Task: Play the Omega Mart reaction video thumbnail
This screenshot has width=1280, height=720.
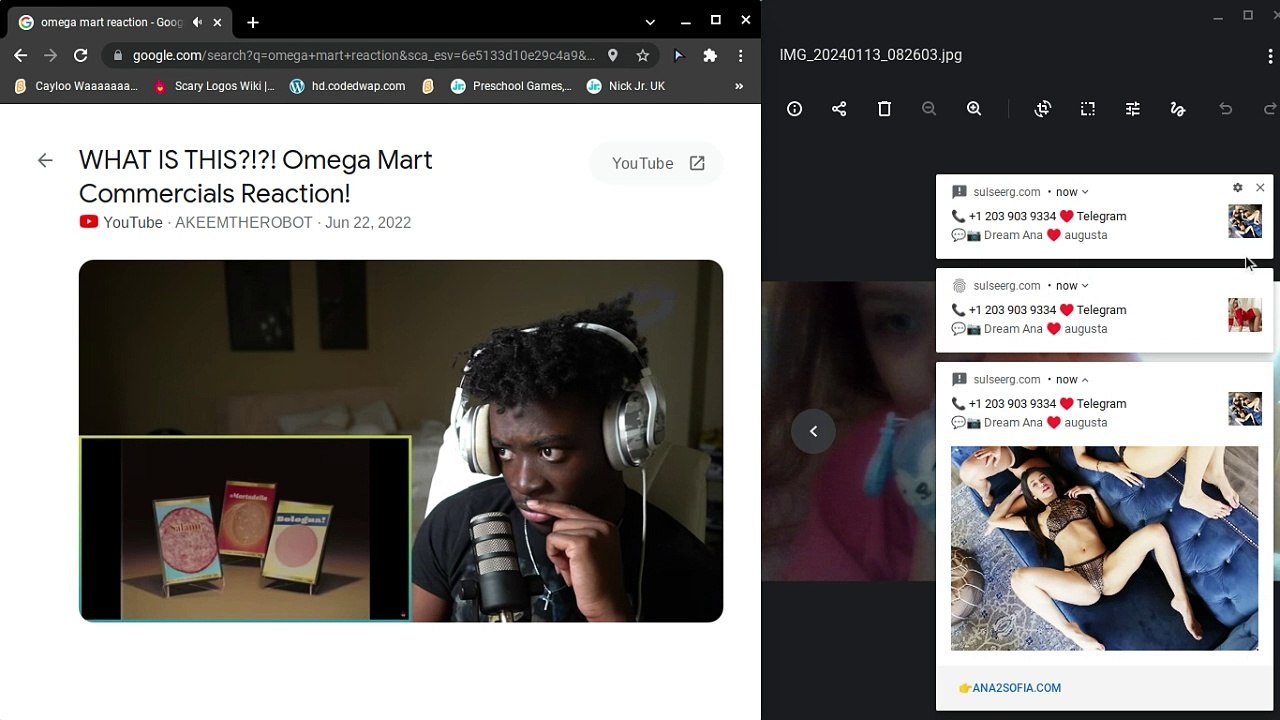Action: pos(401,441)
